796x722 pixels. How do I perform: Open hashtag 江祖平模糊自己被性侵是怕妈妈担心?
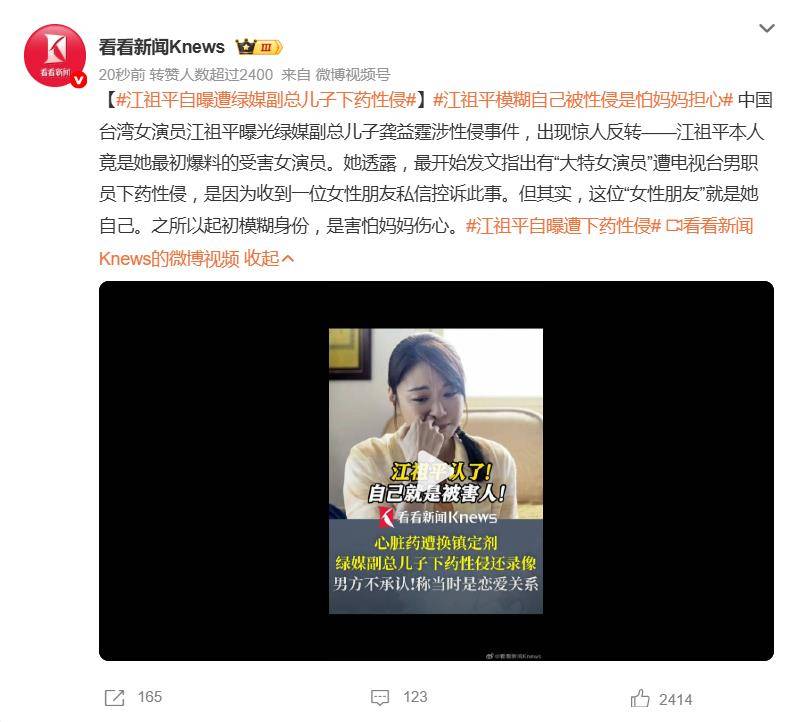coord(583,100)
